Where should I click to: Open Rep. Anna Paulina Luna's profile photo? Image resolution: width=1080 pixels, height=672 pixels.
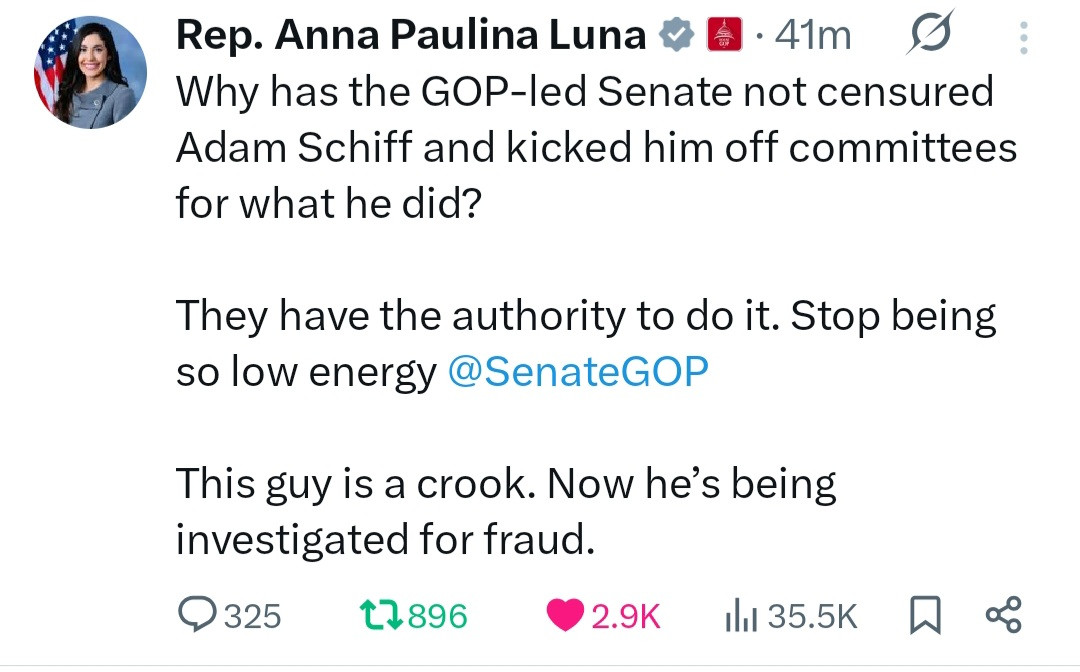click(x=91, y=74)
